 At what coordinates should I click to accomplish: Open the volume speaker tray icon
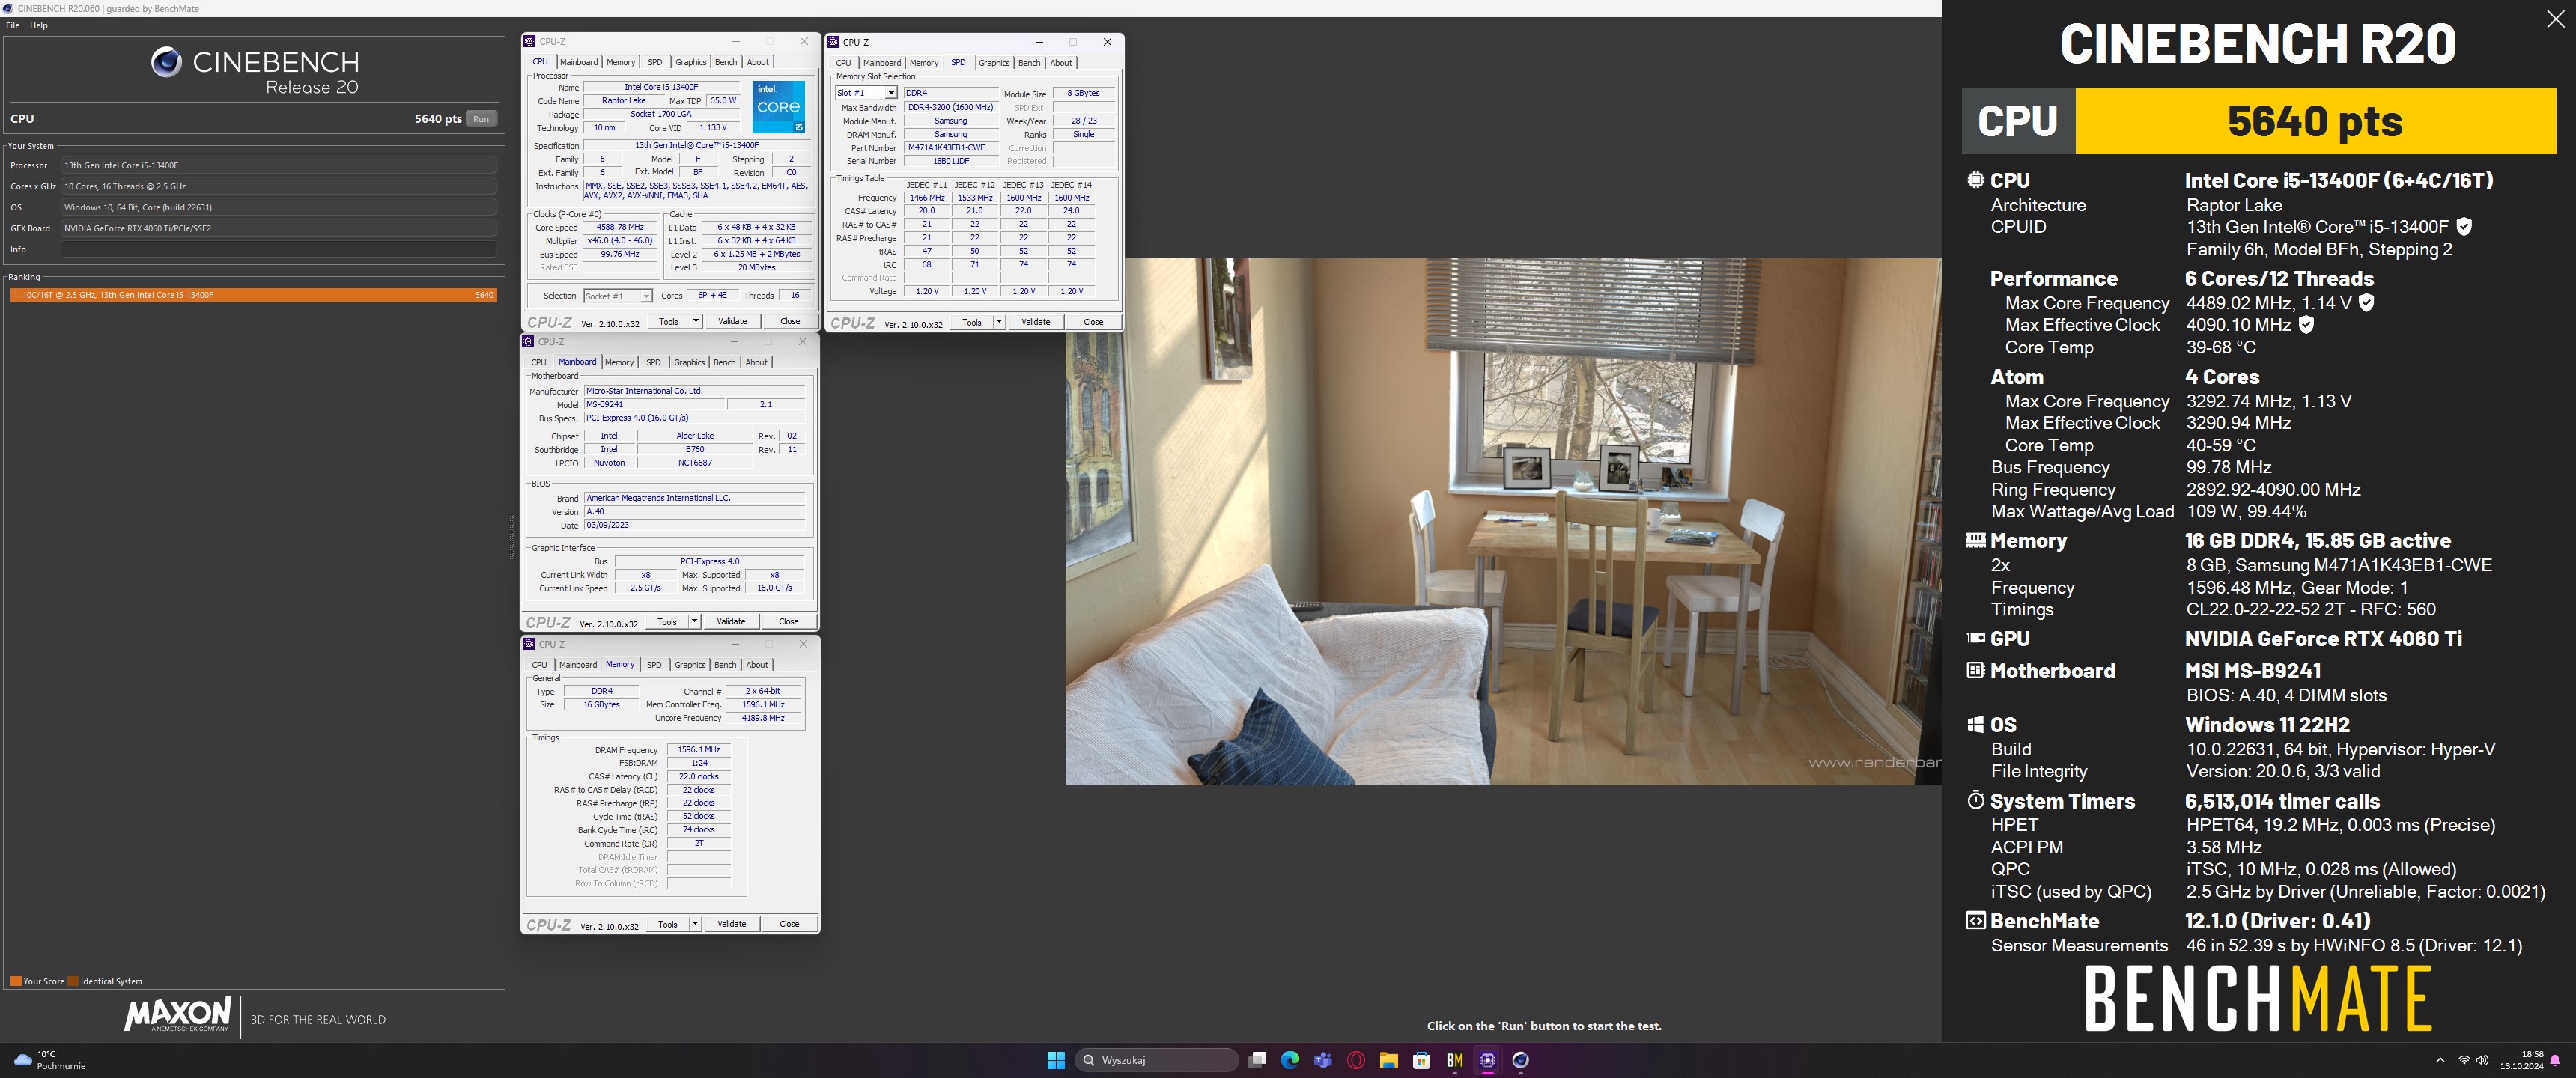tap(2482, 1060)
